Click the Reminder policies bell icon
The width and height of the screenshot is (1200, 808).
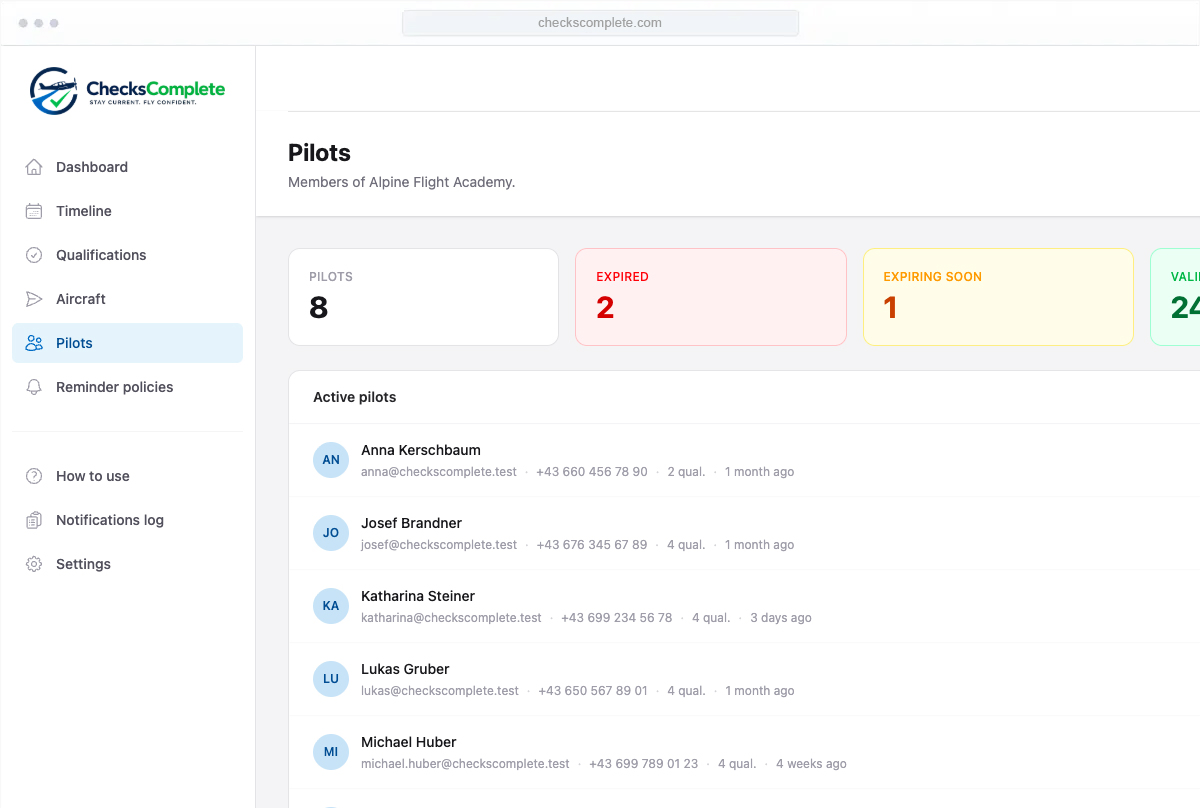pos(34,387)
